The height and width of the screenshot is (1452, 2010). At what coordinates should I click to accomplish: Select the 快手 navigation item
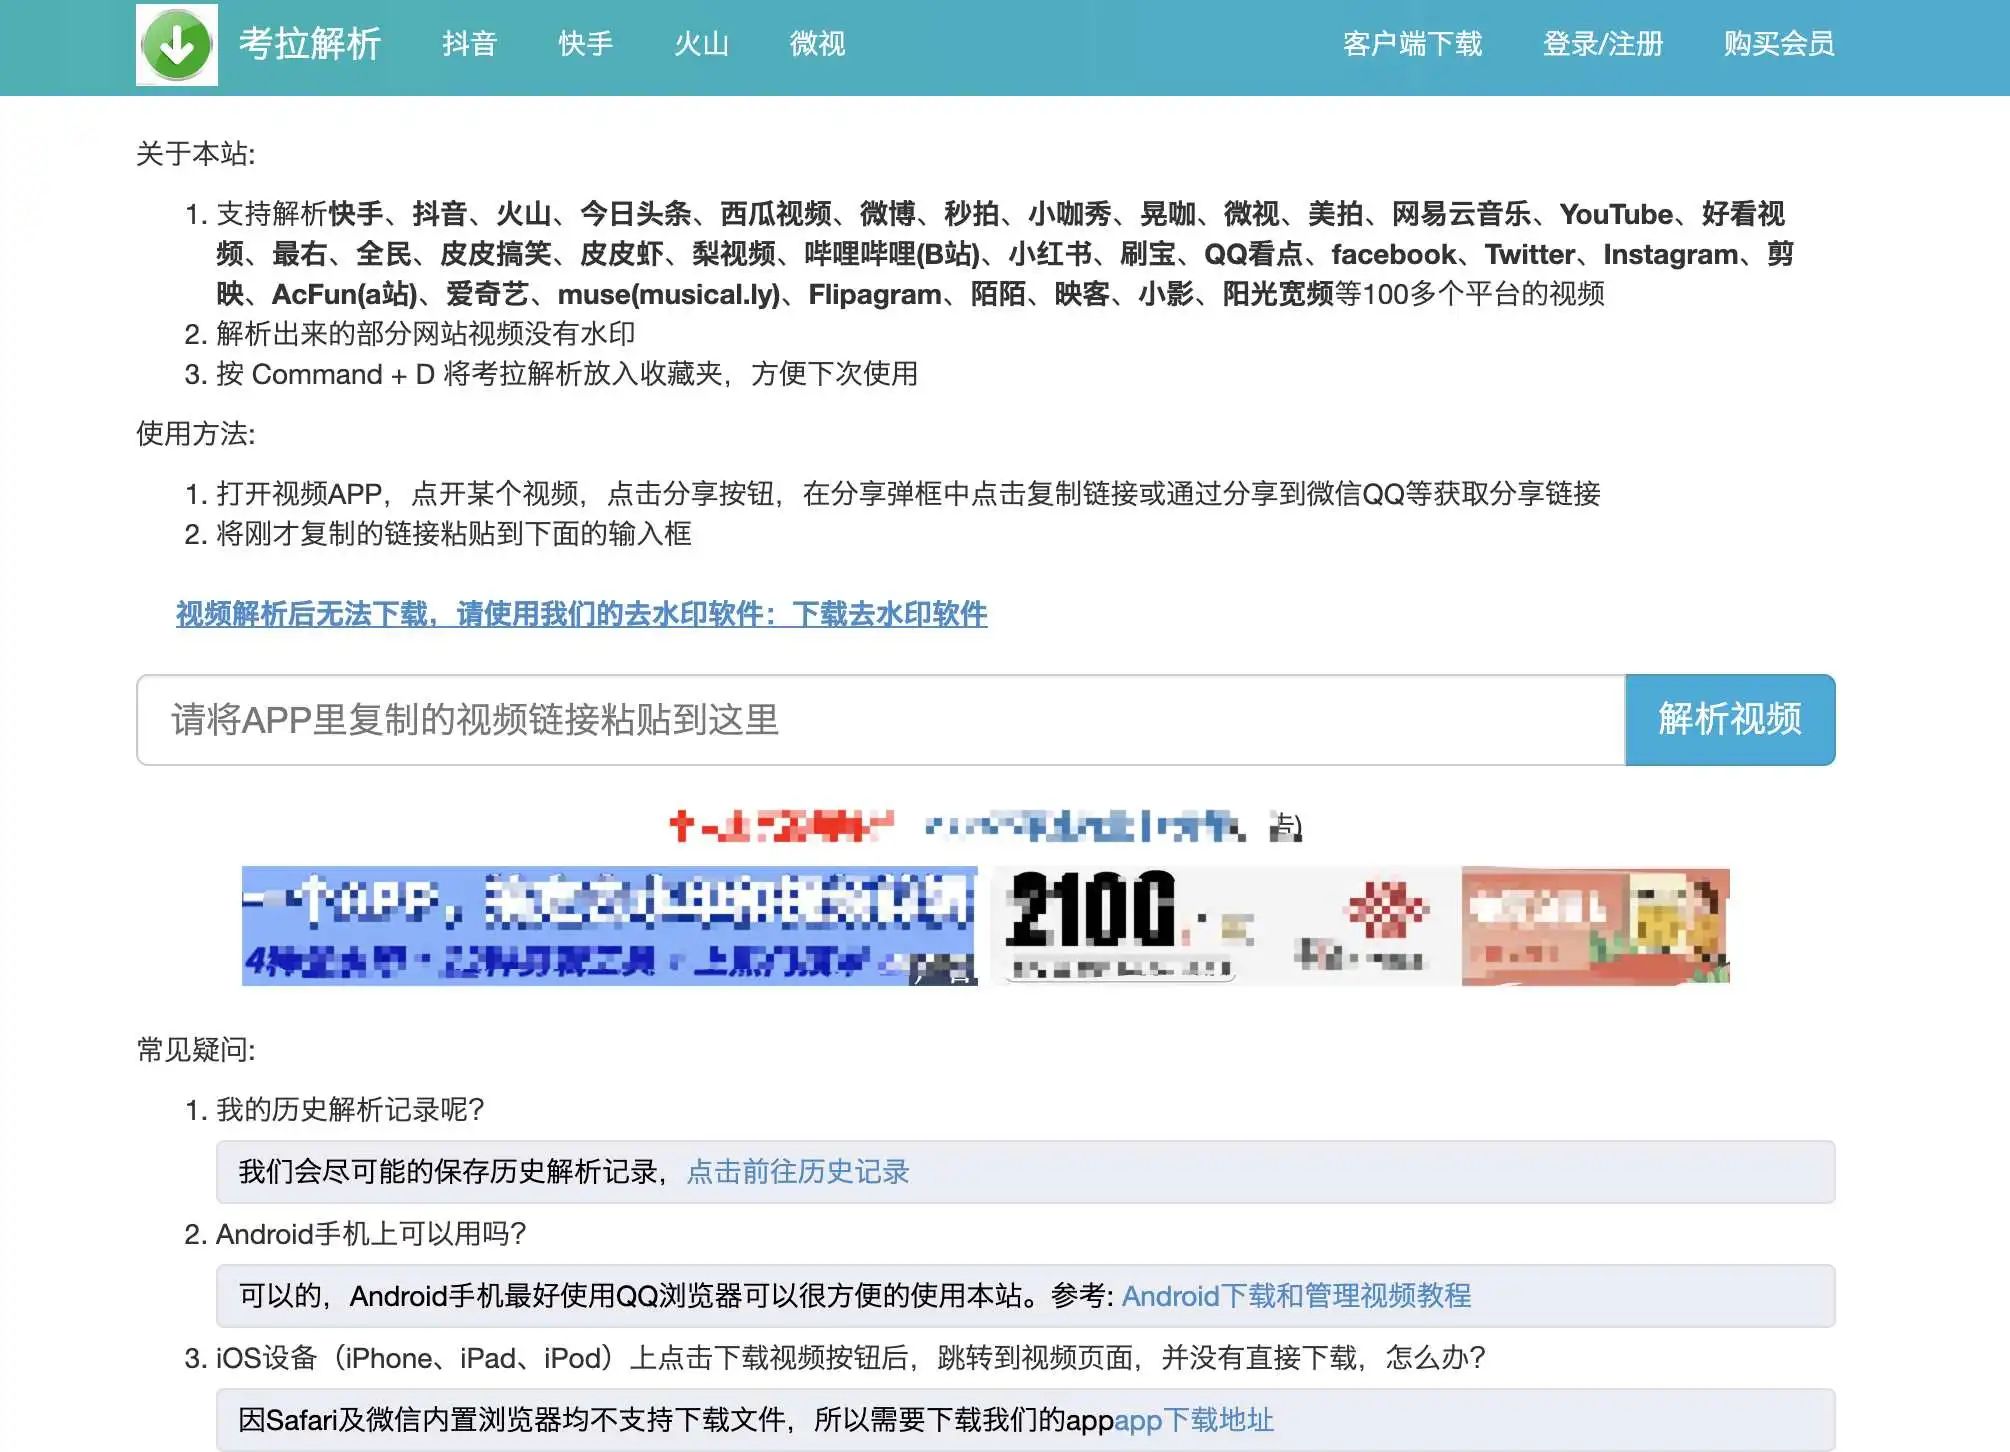pos(586,44)
